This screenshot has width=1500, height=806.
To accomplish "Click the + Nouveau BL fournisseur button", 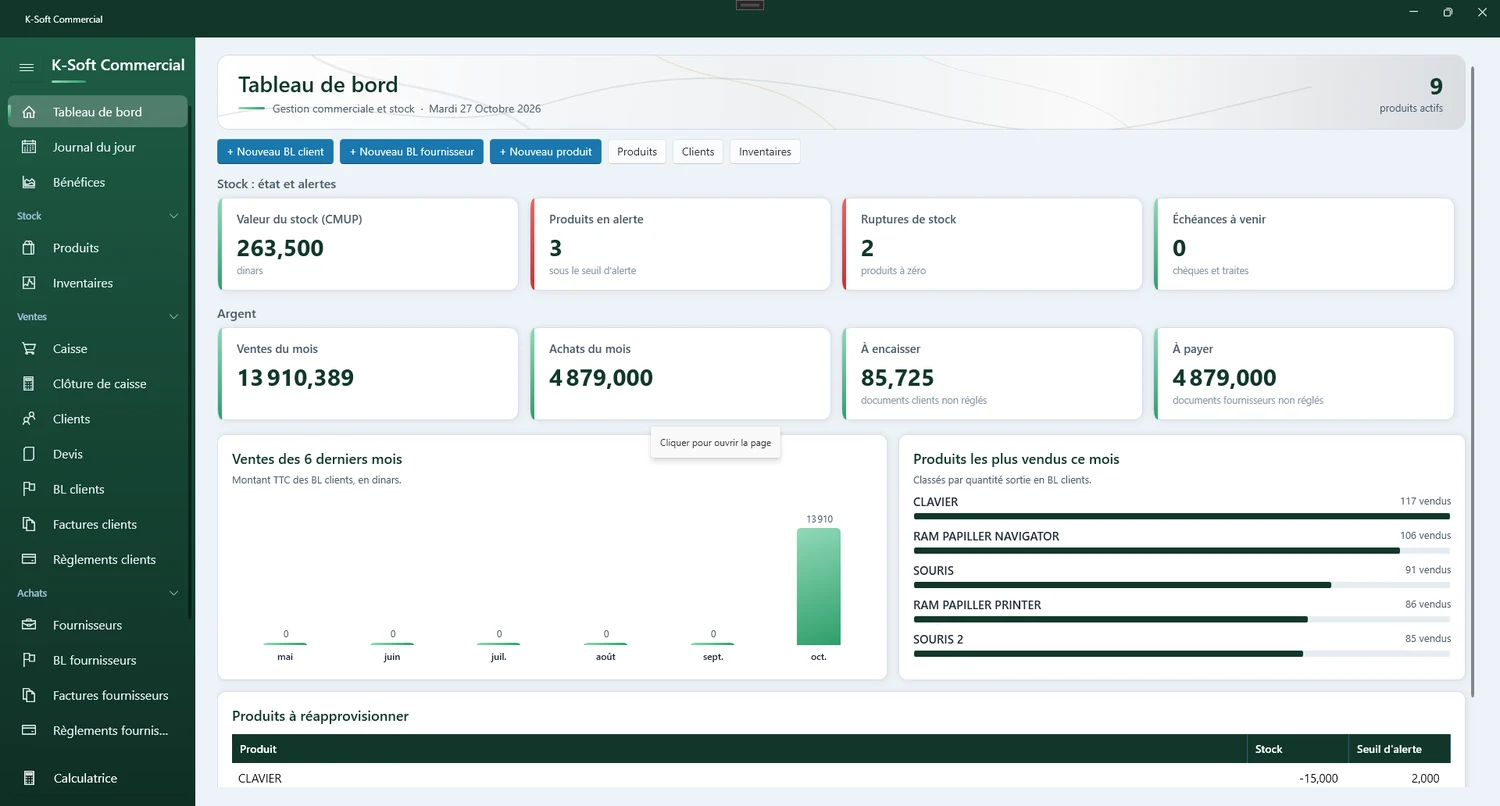I will pyautogui.click(x=412, y=152).
